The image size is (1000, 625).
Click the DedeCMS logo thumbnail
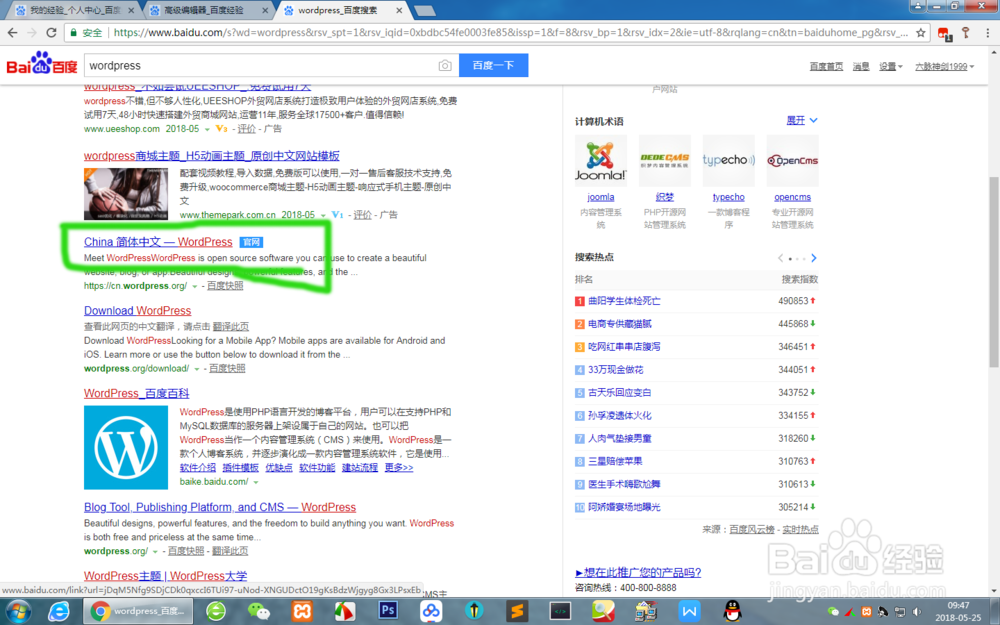pyautogui.click(x=665, y=161)
